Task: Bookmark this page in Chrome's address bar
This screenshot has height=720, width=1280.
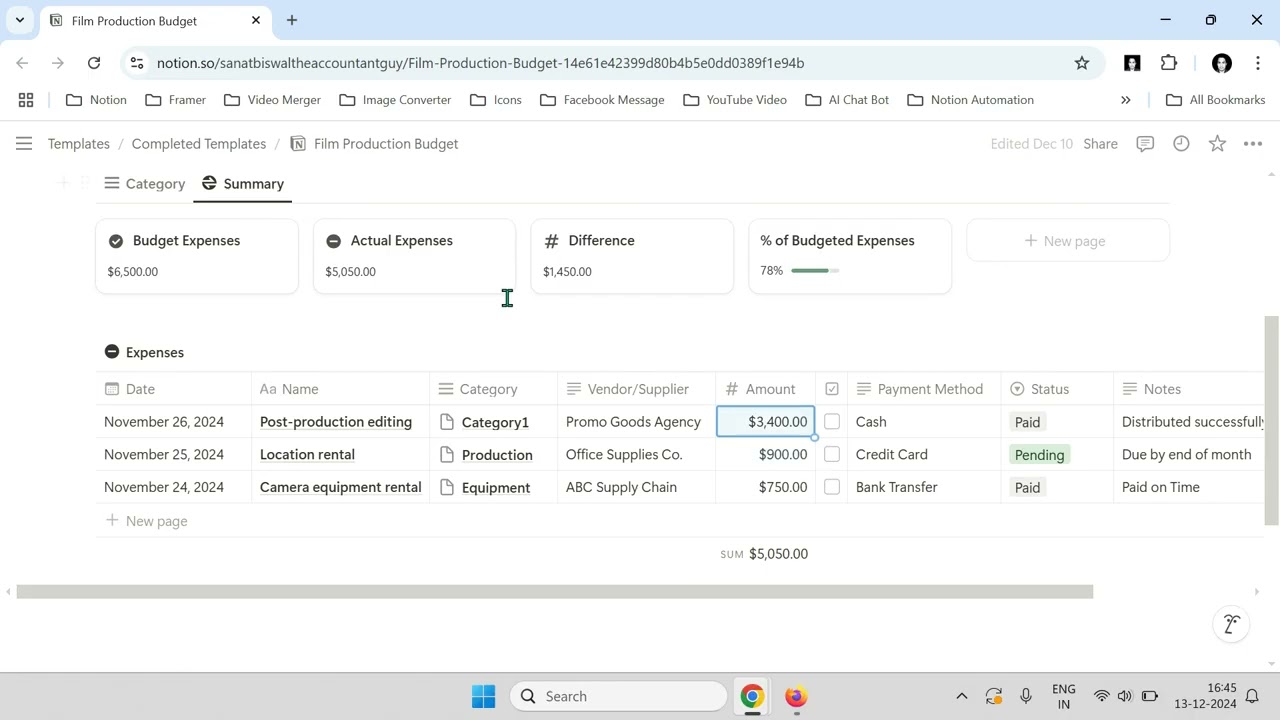Action: tap(1082, 63)
